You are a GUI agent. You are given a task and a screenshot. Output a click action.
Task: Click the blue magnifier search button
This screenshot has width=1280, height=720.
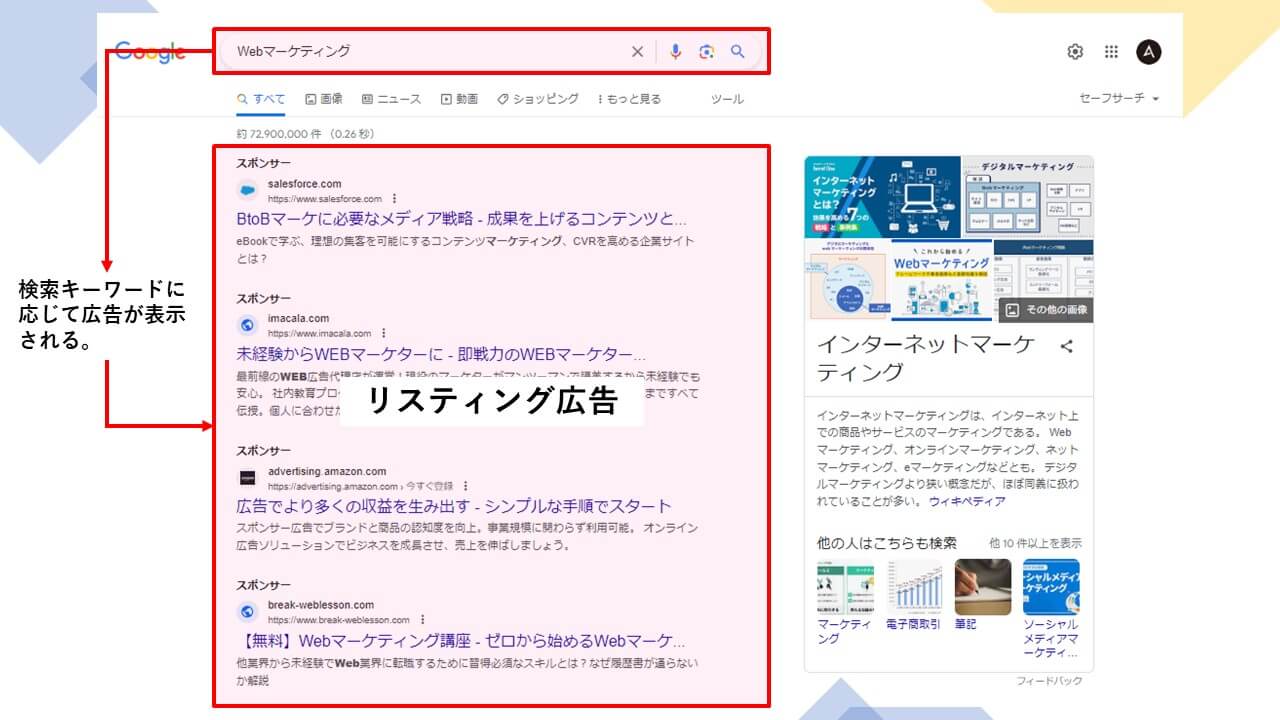[738, 52]
